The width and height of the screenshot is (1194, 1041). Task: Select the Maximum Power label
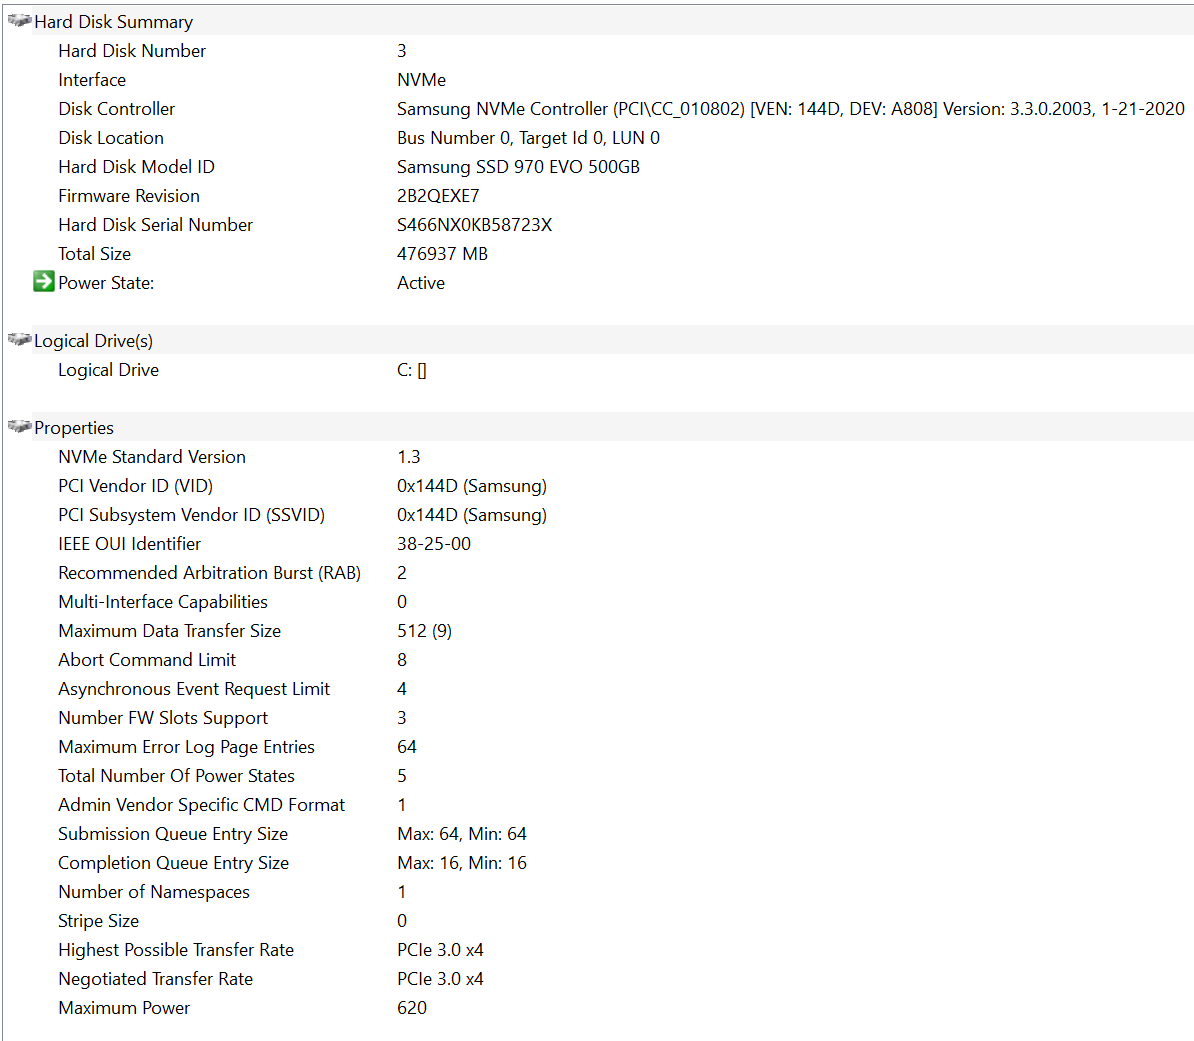(124, 1007)
